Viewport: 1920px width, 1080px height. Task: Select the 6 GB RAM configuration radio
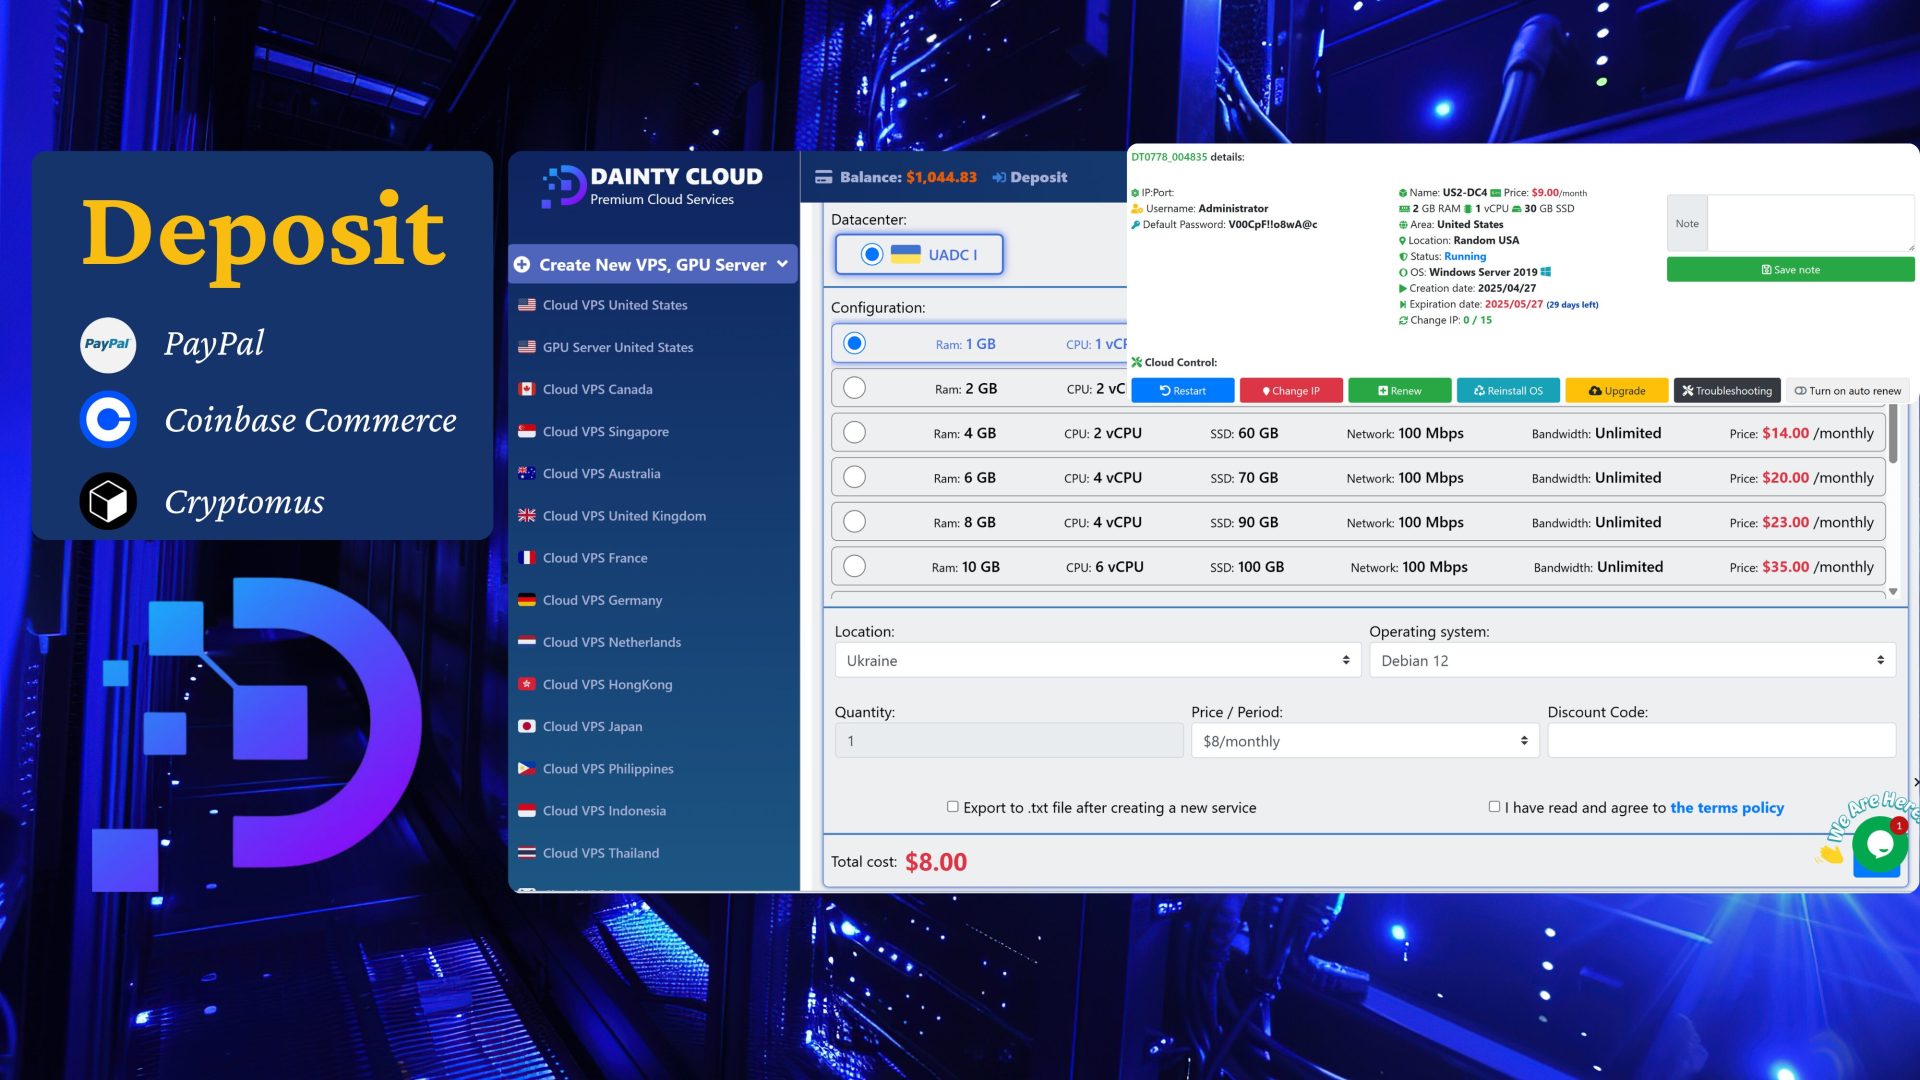click(854, 477)
